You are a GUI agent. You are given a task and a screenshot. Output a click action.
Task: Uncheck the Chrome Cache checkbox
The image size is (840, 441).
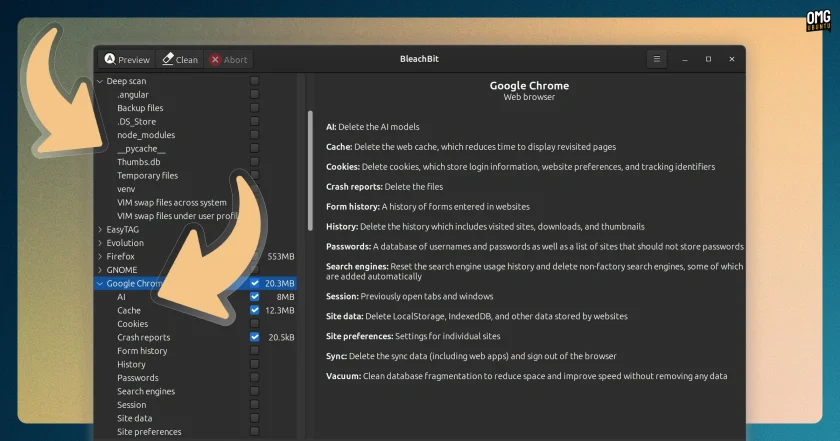[x=254, y=310]
